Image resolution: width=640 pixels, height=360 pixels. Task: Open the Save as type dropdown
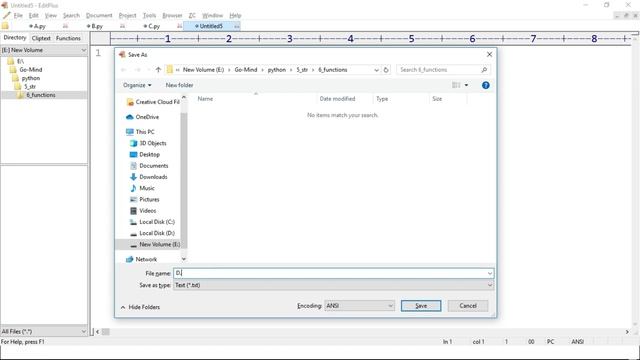pos(490,285)
